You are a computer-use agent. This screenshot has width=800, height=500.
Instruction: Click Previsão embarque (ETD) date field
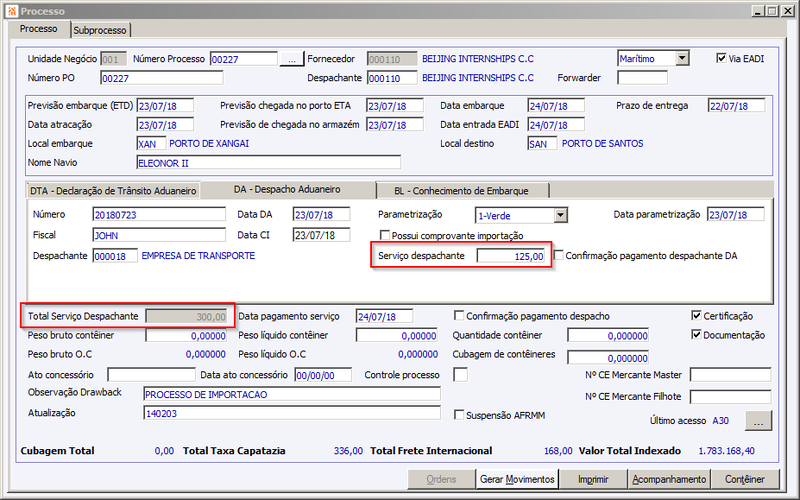(165, 106)
